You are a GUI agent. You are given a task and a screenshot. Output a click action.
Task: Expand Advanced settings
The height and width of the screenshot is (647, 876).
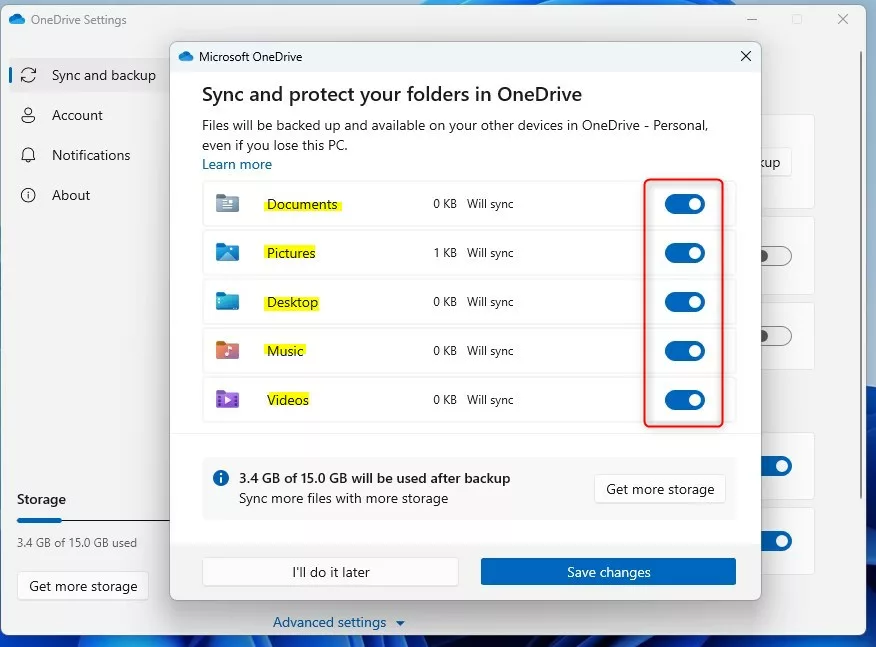[339, 622]
